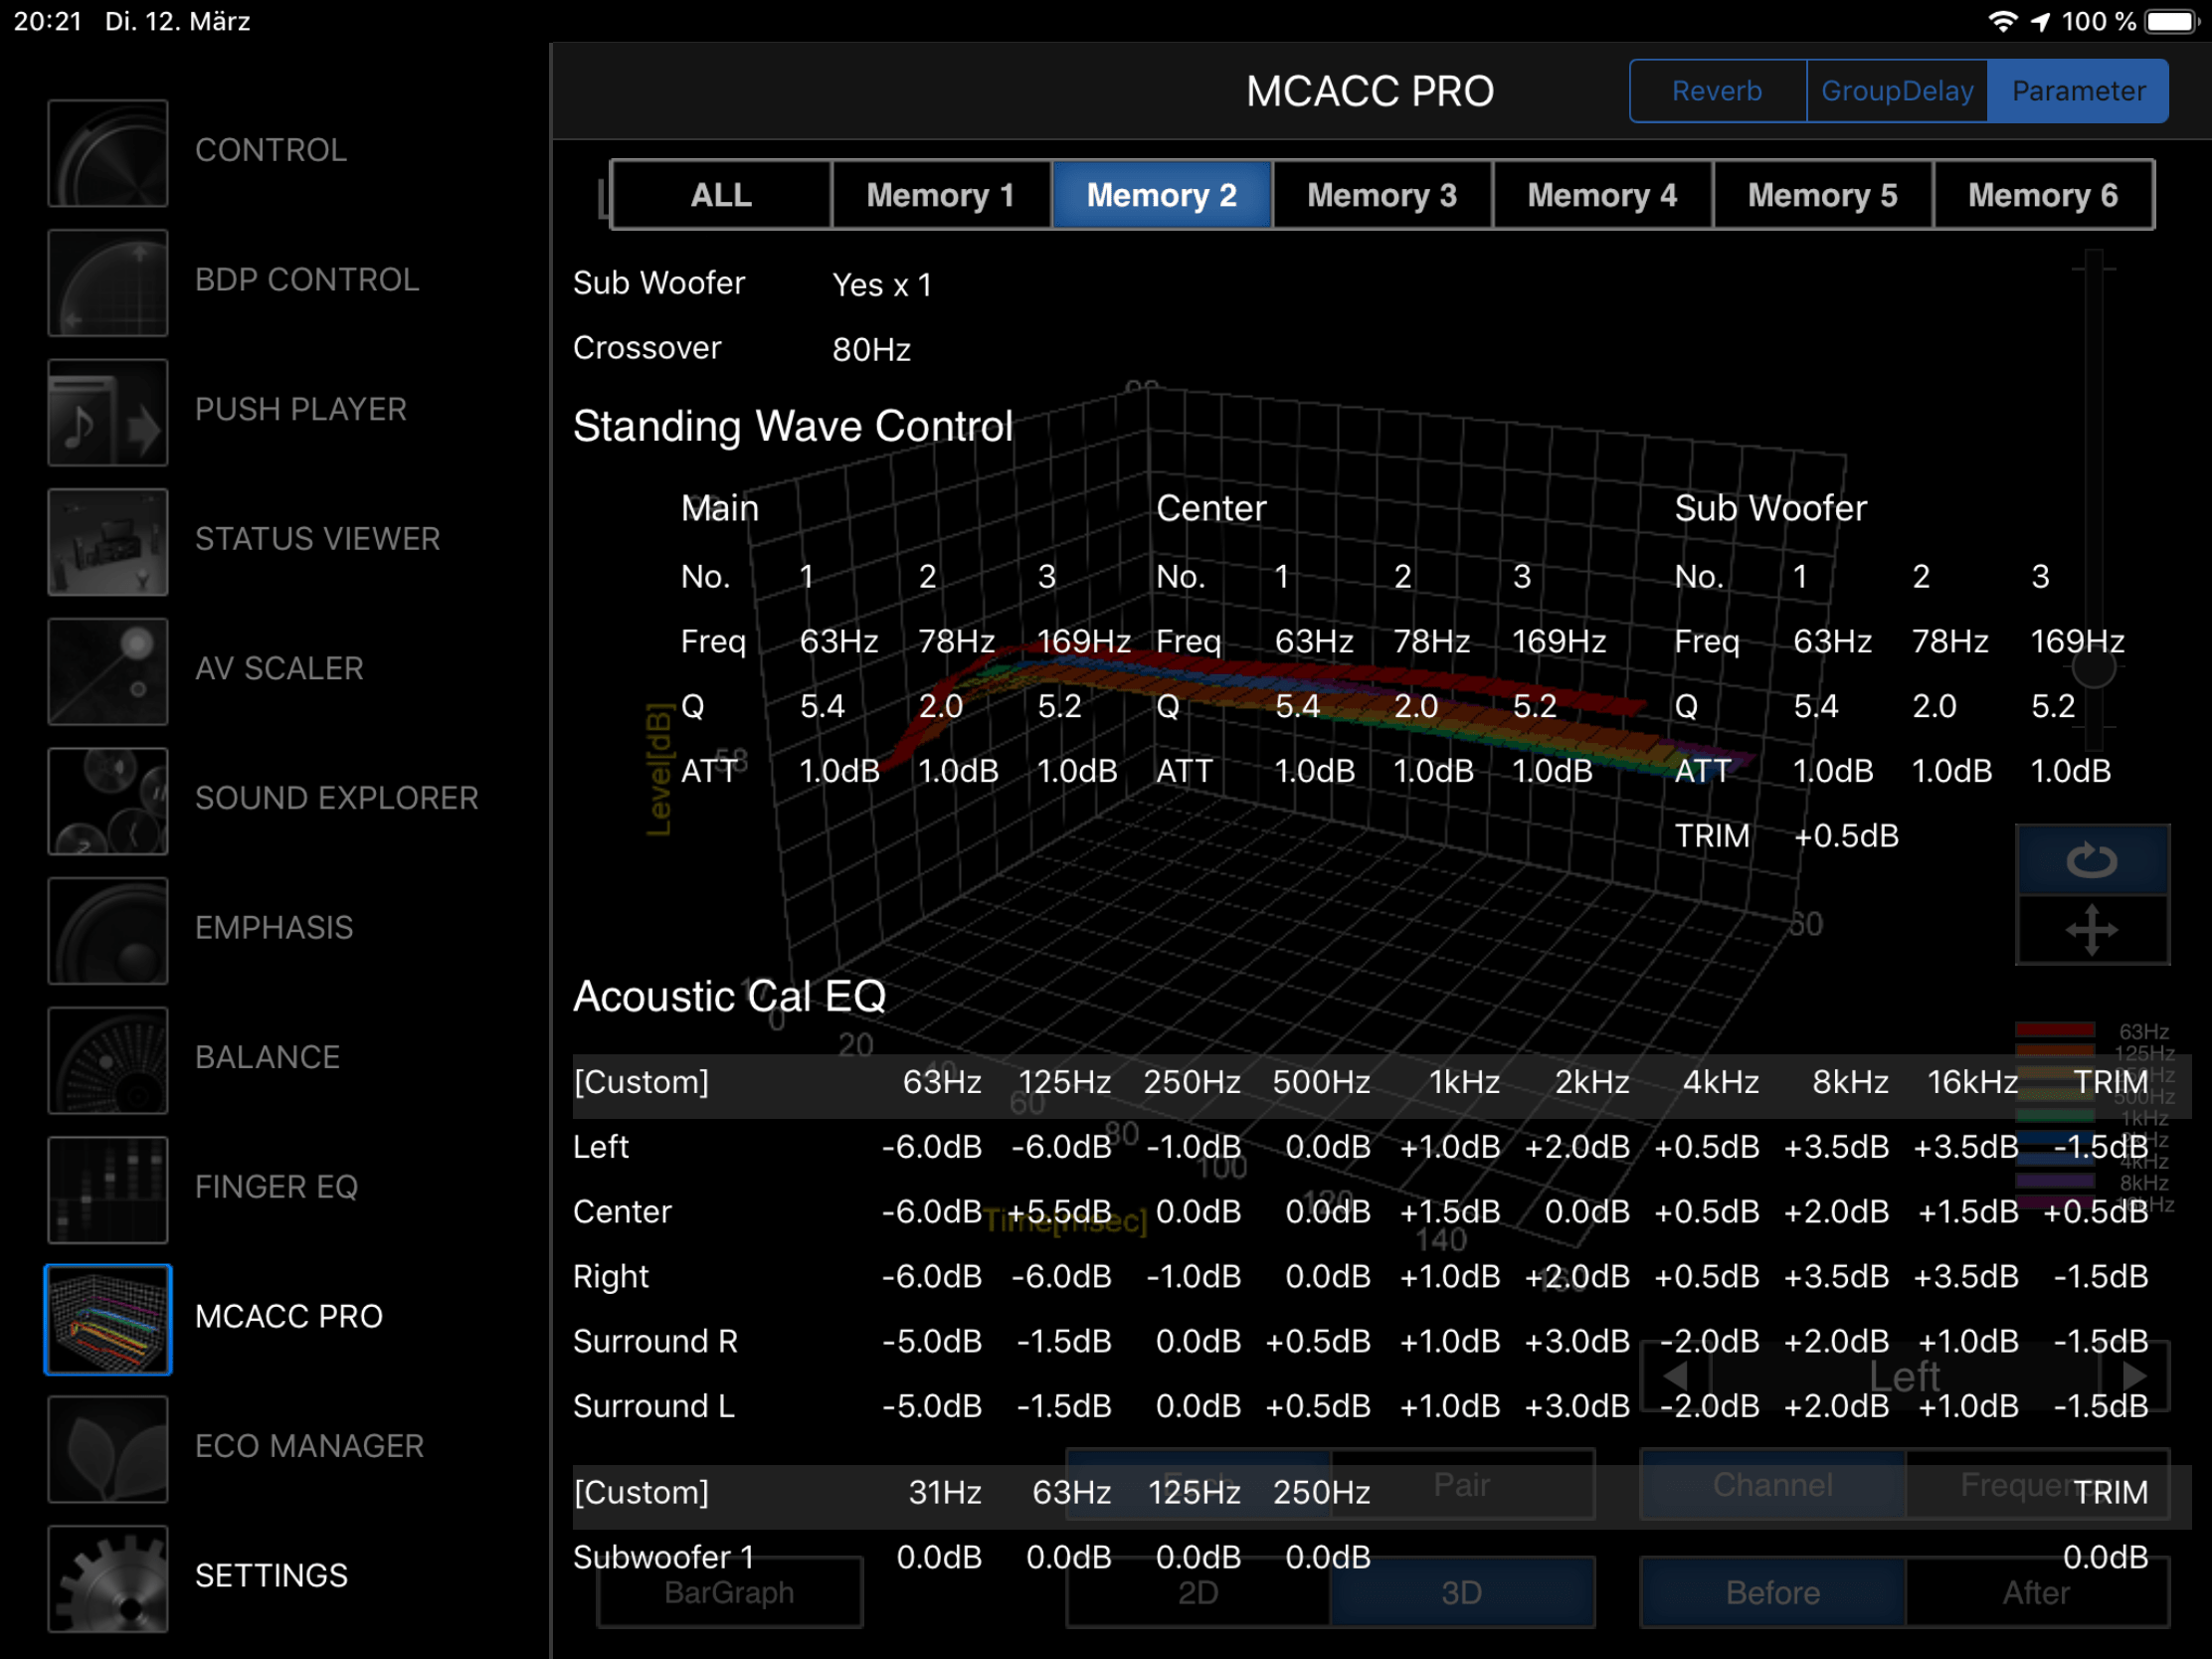Open the CONTROL sidebar icon
The image size is (2212, 1659).
point(108,152)
